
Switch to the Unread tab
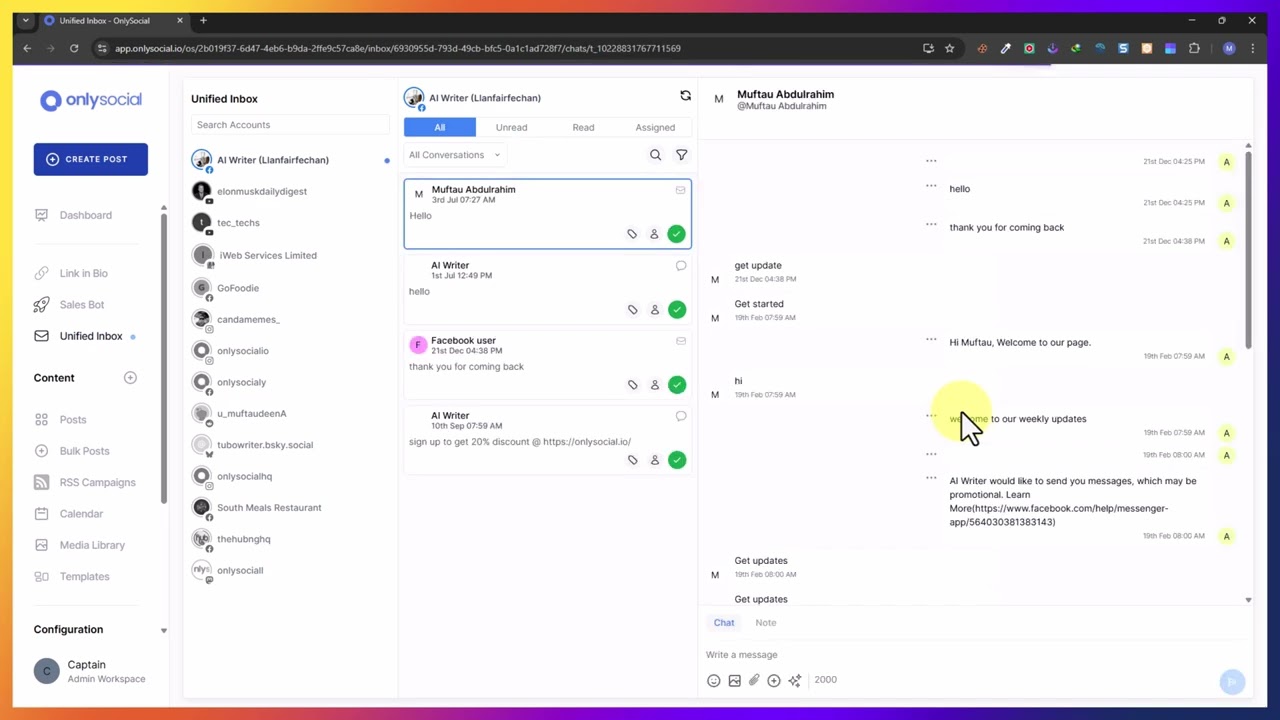pos(511,127)
